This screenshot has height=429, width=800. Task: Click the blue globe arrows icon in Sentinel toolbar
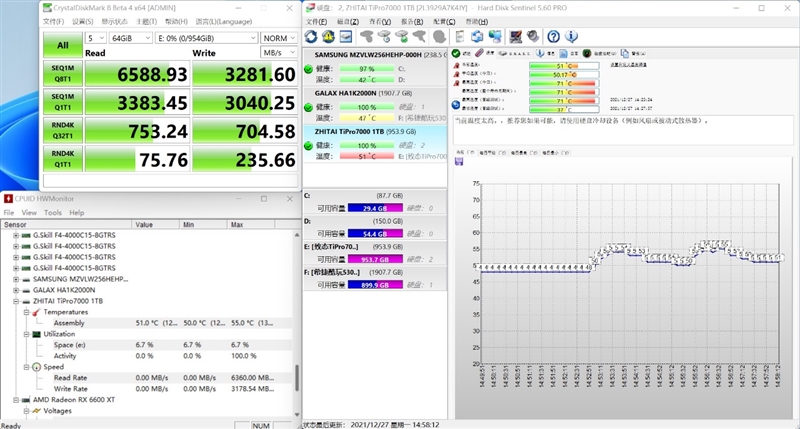pyautogui.click(x=477, y=37)
